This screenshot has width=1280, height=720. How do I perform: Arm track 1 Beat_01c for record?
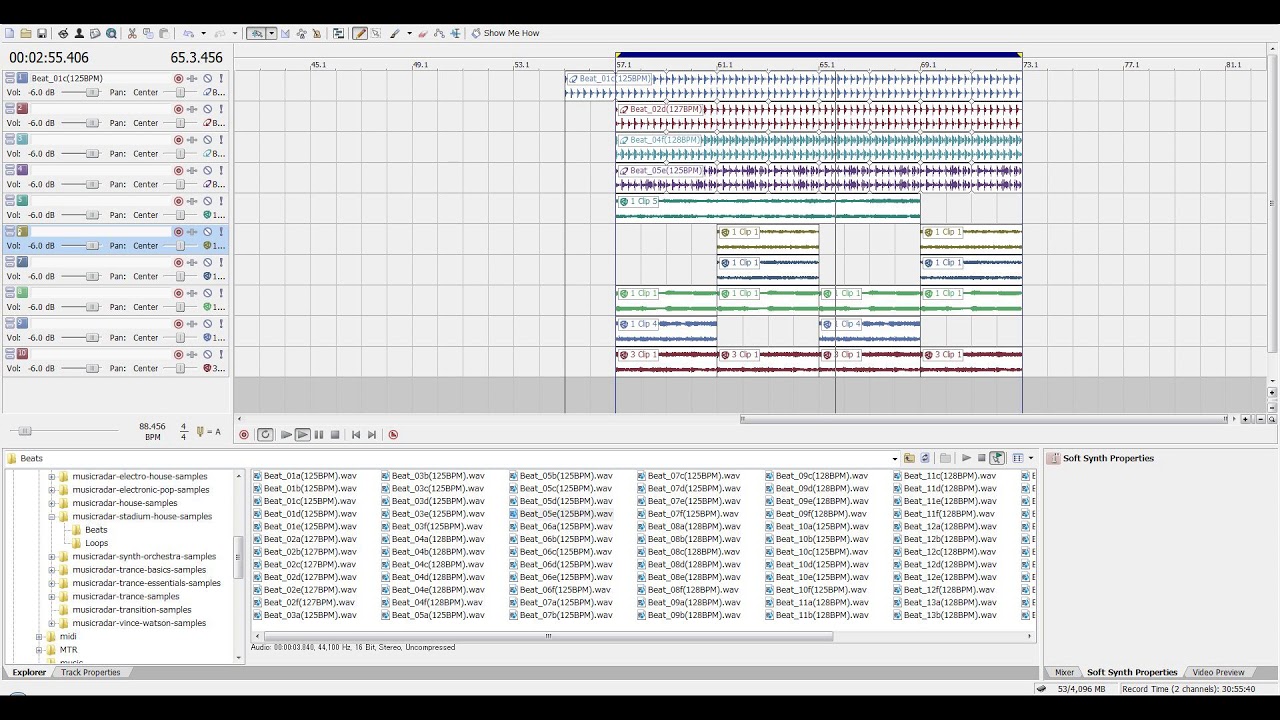click(179, 78)
